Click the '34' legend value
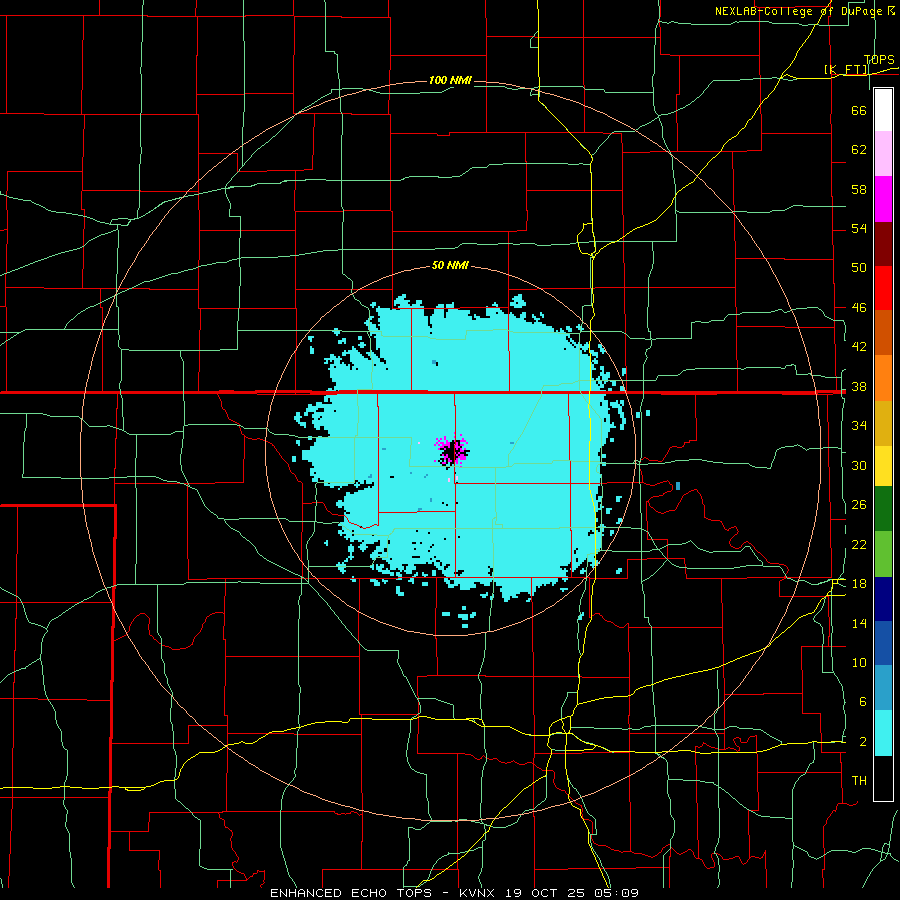This screenshot has height=900, width=900. click(859, 426)
